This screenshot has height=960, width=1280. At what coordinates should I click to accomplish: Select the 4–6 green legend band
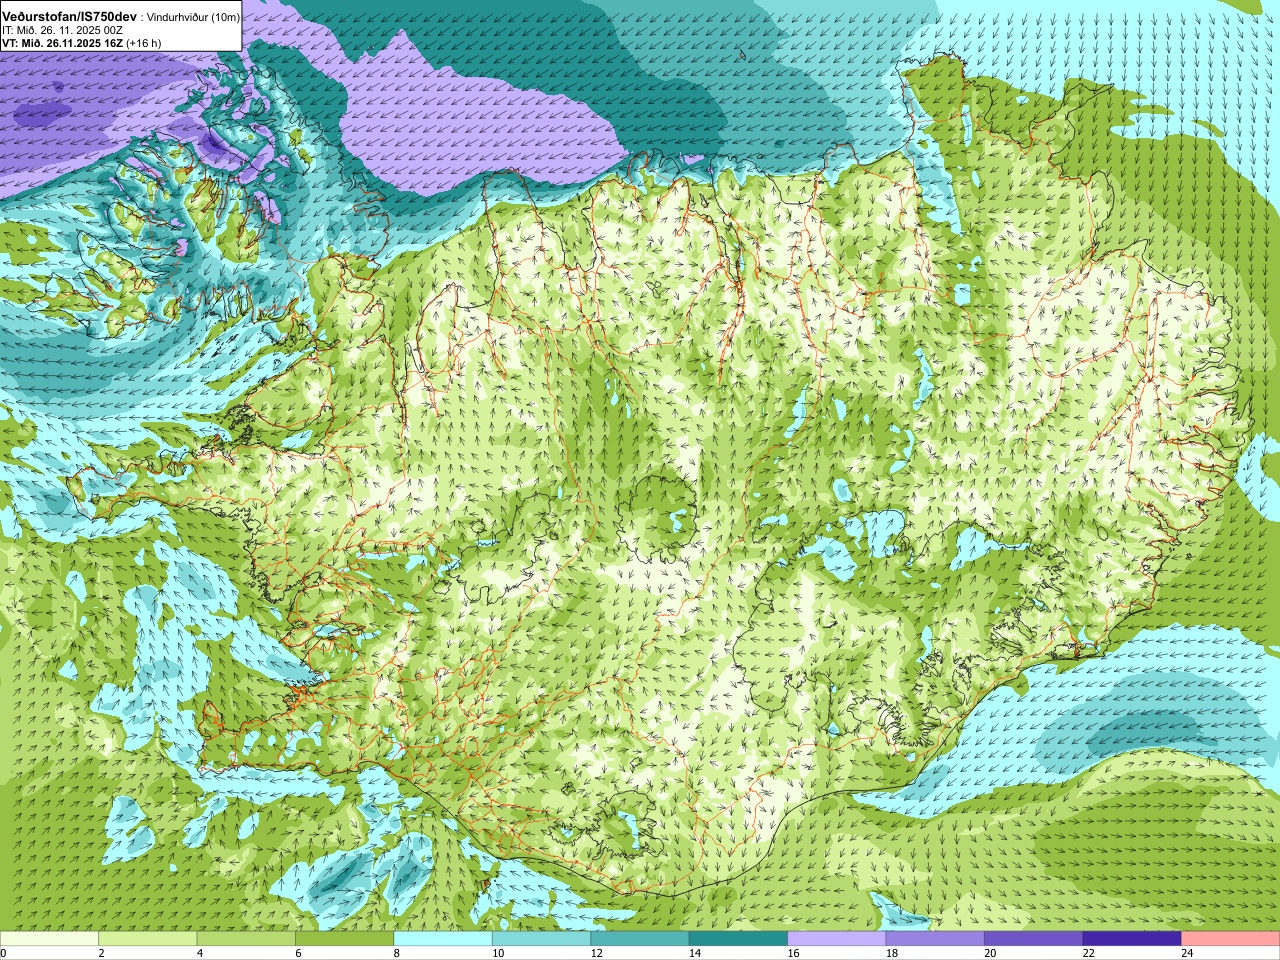click(246, 939)
